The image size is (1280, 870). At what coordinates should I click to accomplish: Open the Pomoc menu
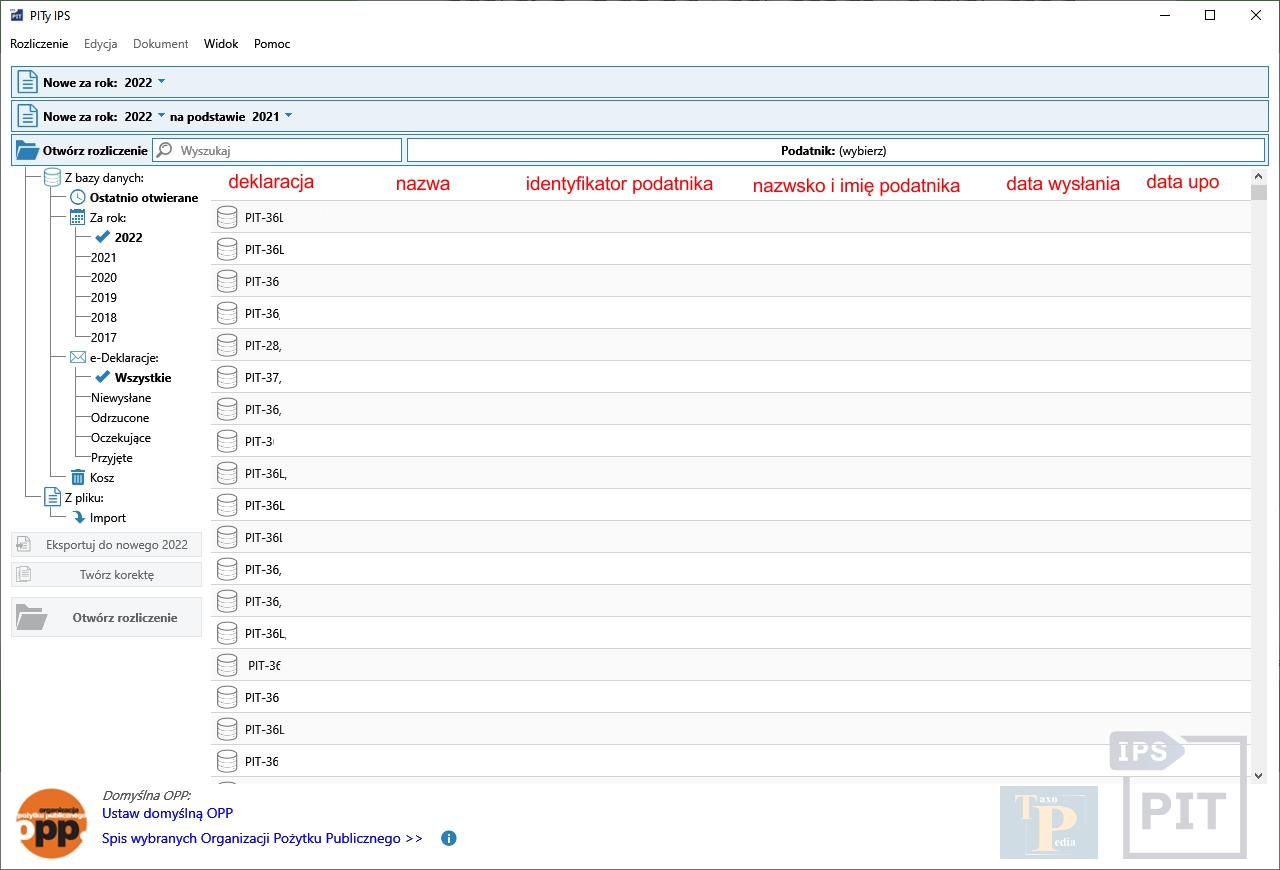(x=272, y=44)
